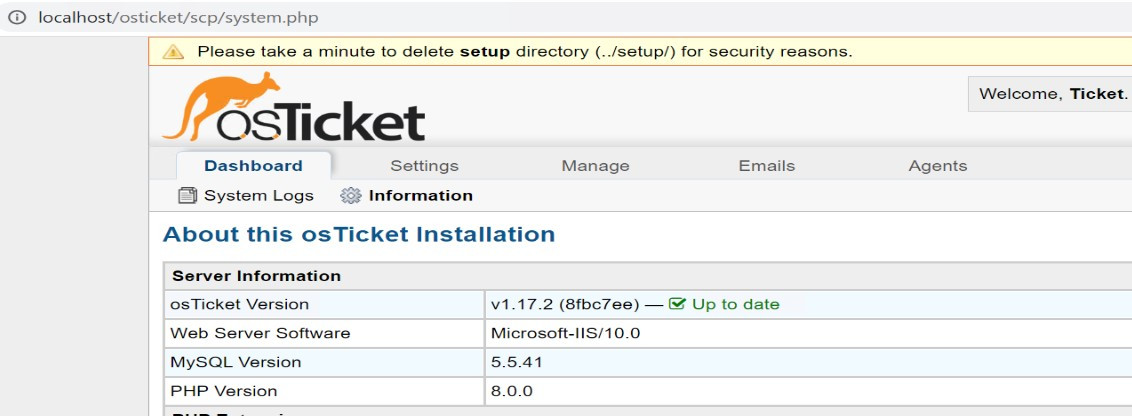Click the yellow warning triangle icon

tap(174, 52)
